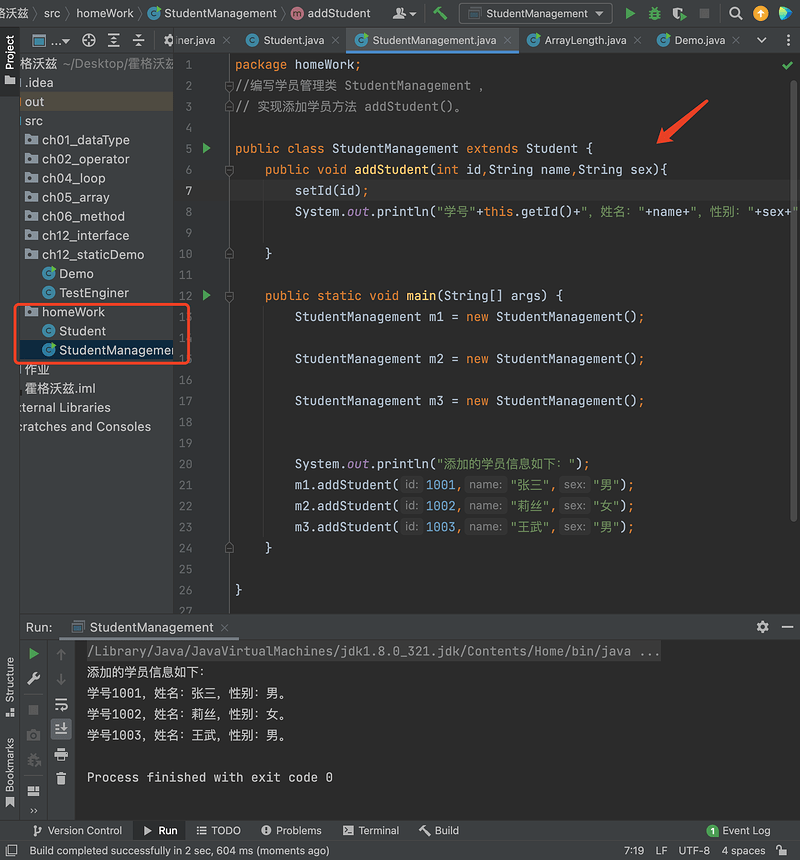Click the Select Opened File target icon
Screen dimensions: 800x860
[x=88, y=40]
